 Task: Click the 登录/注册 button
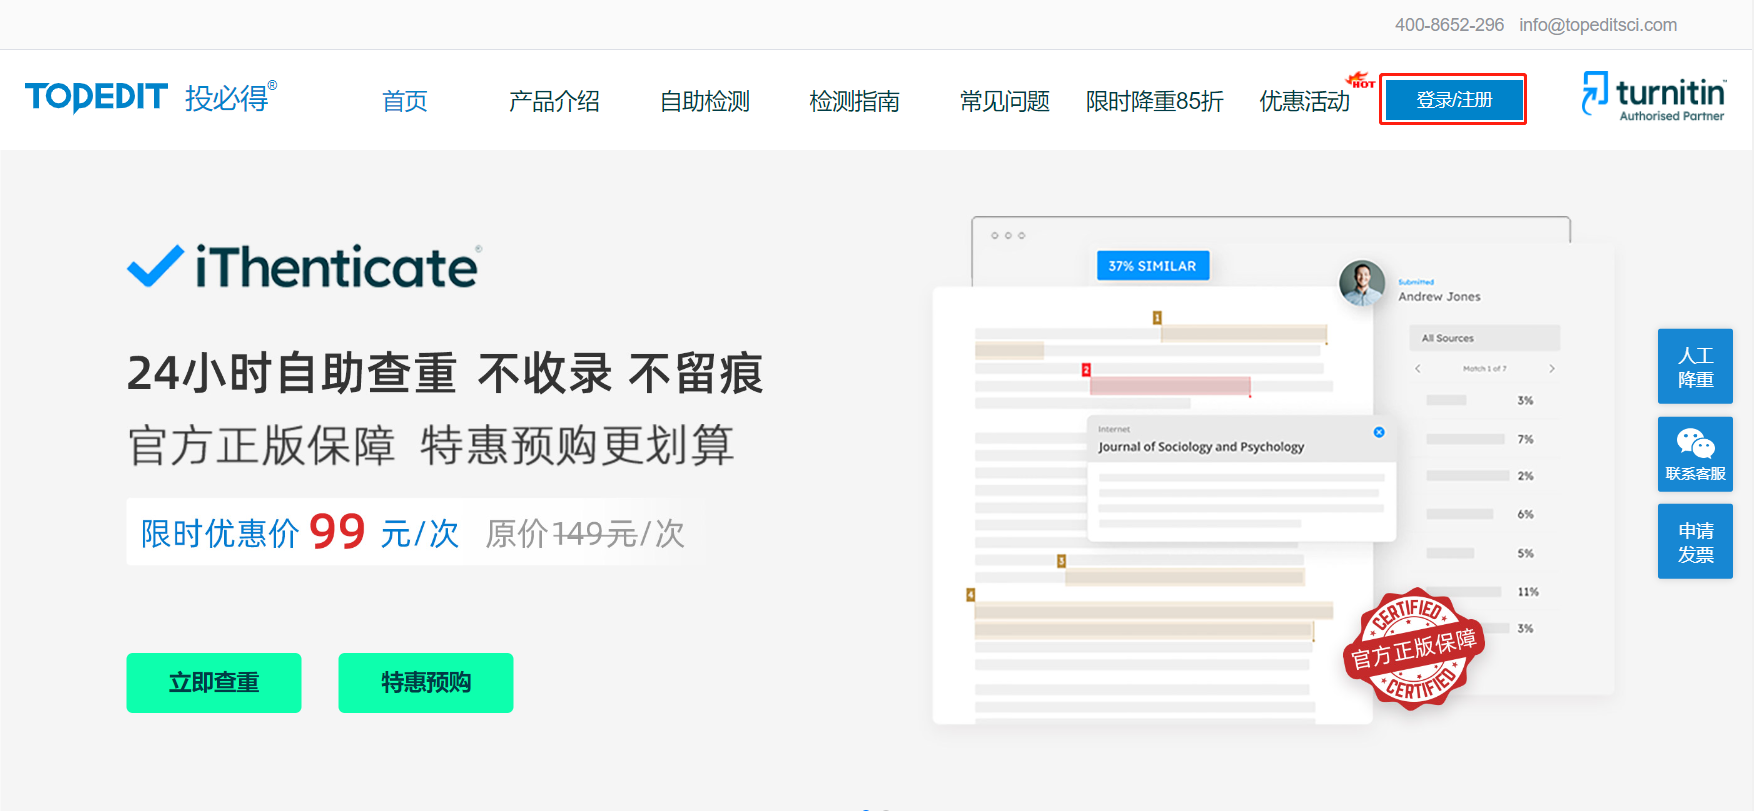pyautogui.click(x=1453, y=100)
